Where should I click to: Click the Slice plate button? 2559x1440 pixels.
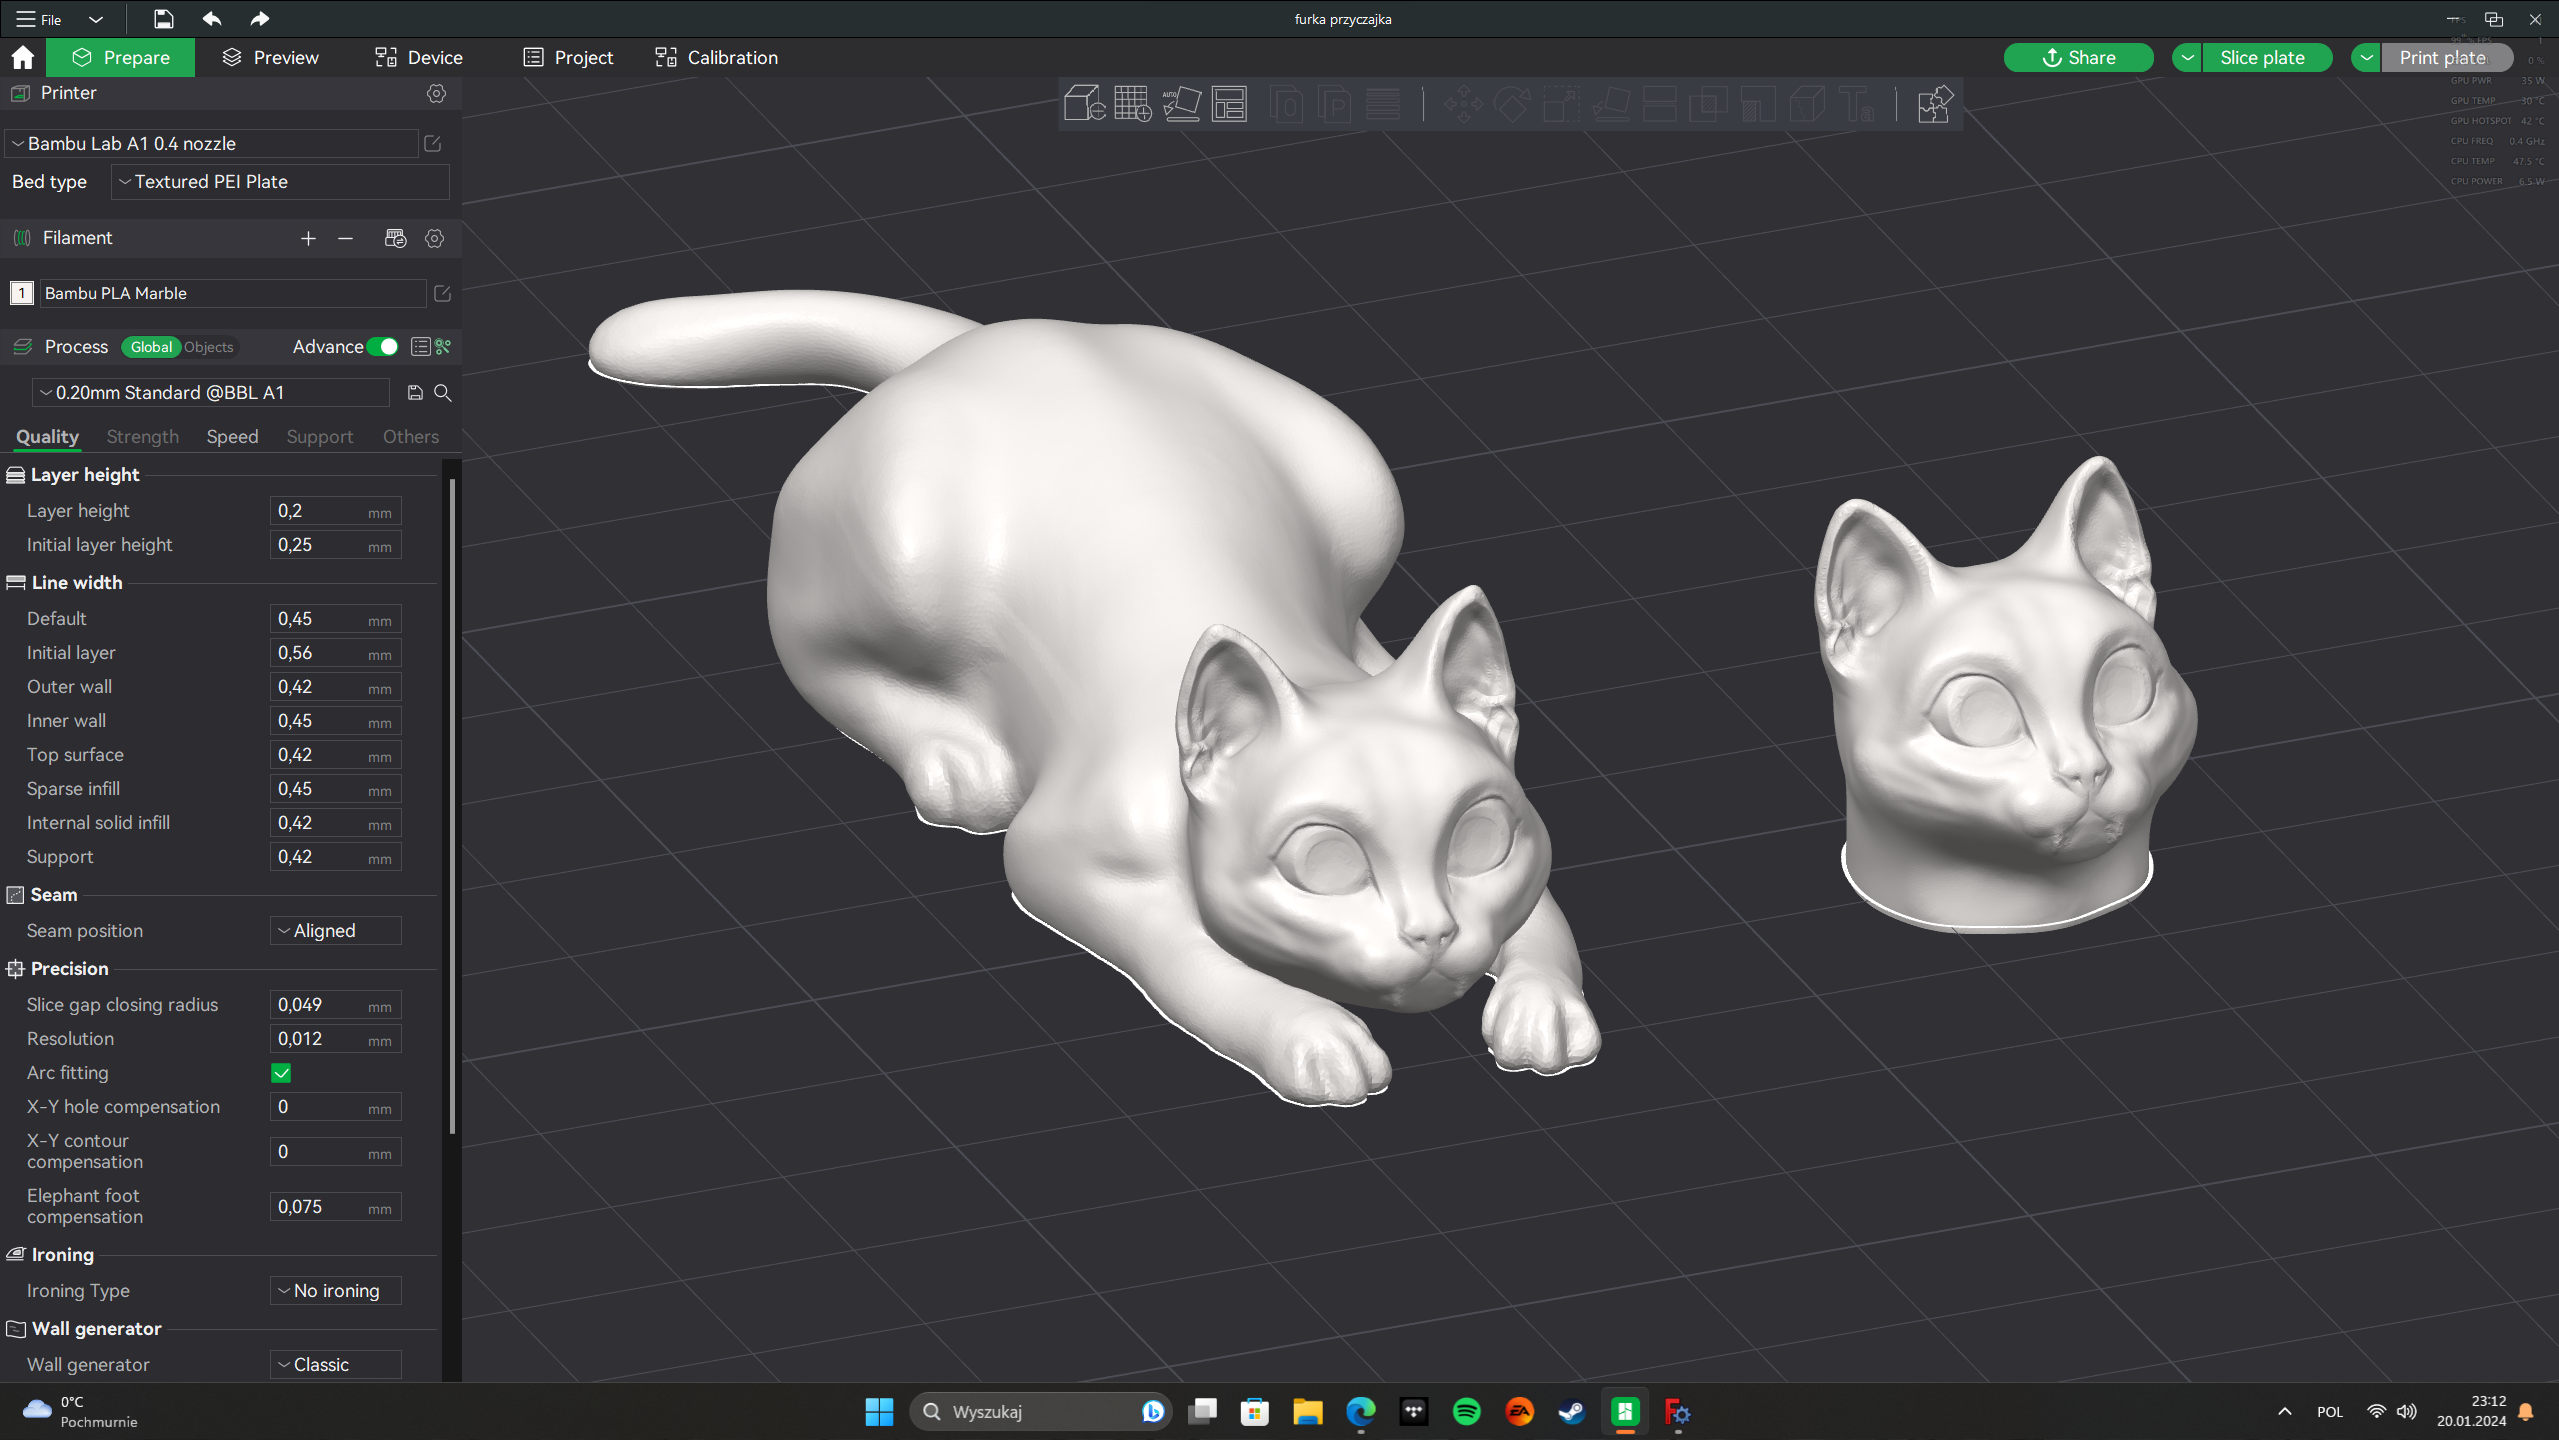2261,58
